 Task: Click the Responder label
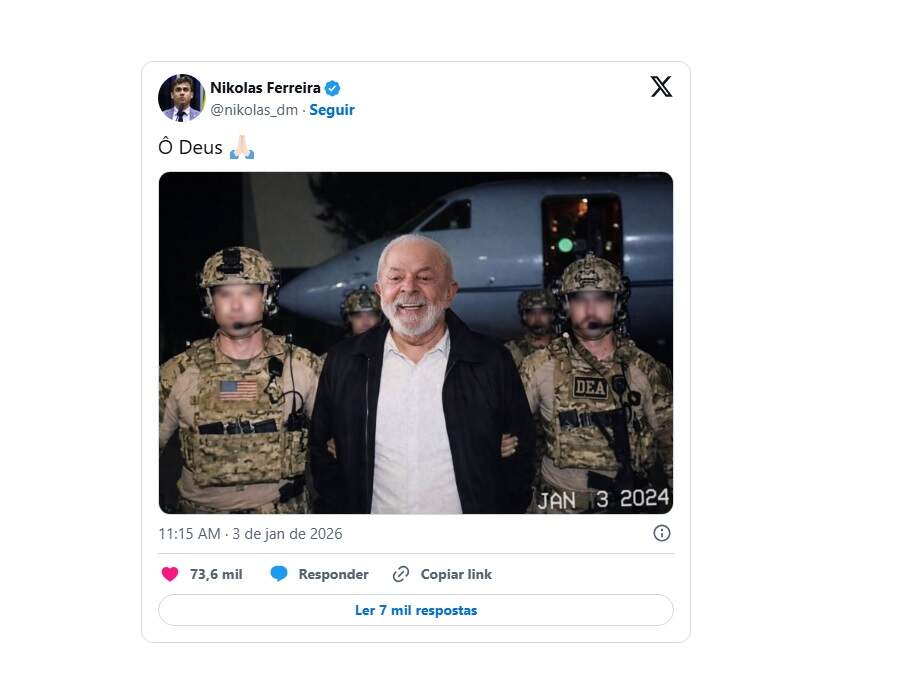333,574
